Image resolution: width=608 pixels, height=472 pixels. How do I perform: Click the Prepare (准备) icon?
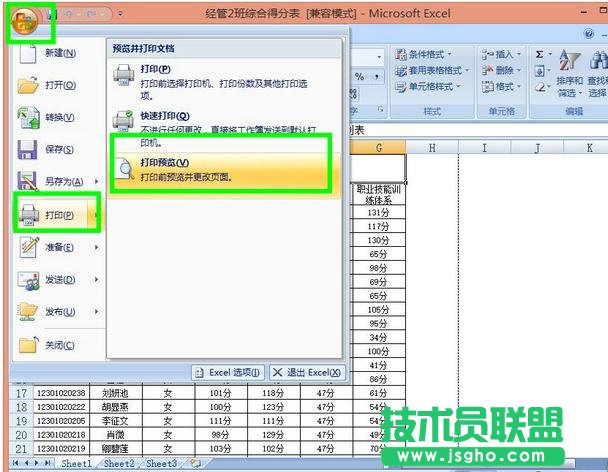(29, 247)
